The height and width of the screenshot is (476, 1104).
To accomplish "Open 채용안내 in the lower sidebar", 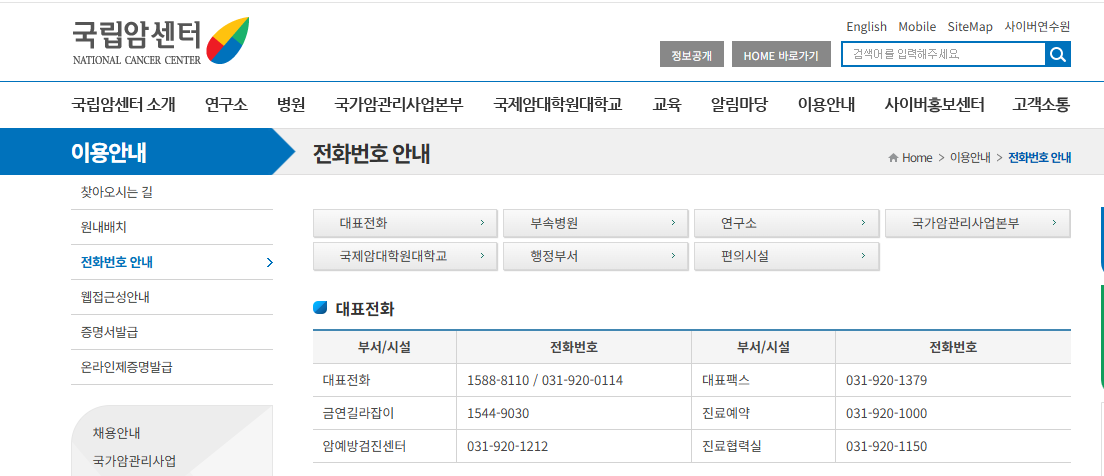I will 116,433.
